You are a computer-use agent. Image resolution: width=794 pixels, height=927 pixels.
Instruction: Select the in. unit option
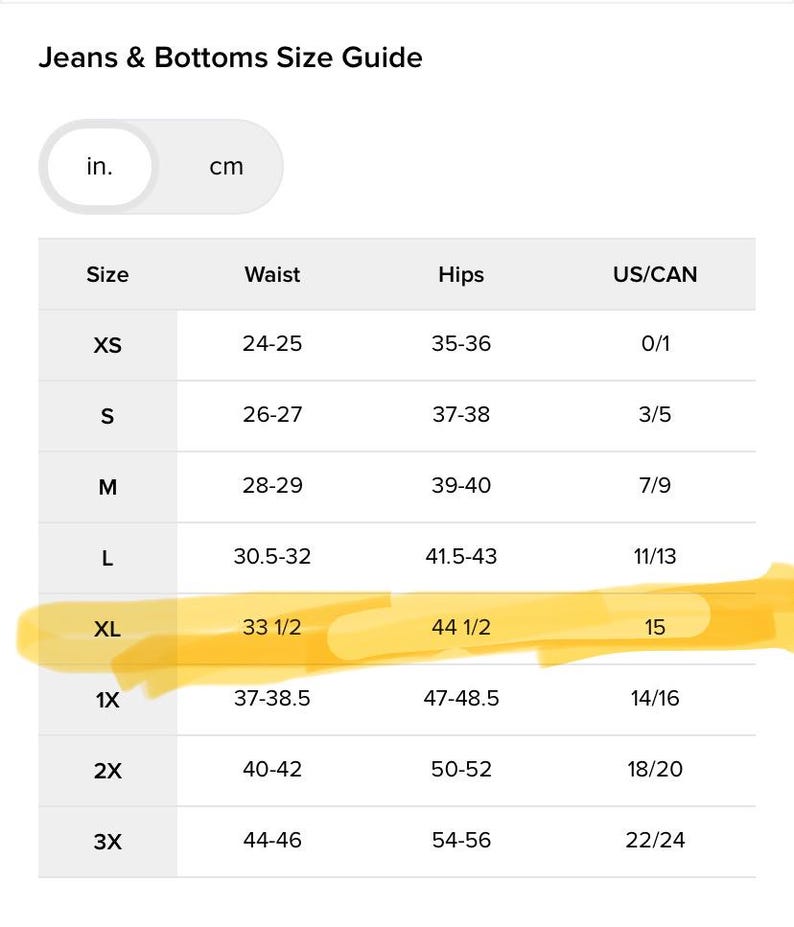[99, 167]
